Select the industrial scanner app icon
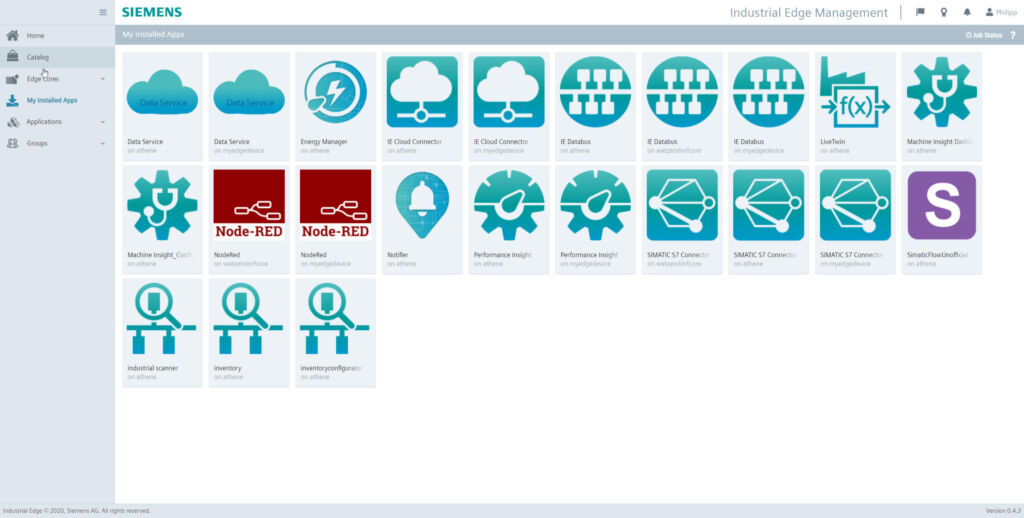The width and height of the screenshot is (1024, 518). point(162,319)
